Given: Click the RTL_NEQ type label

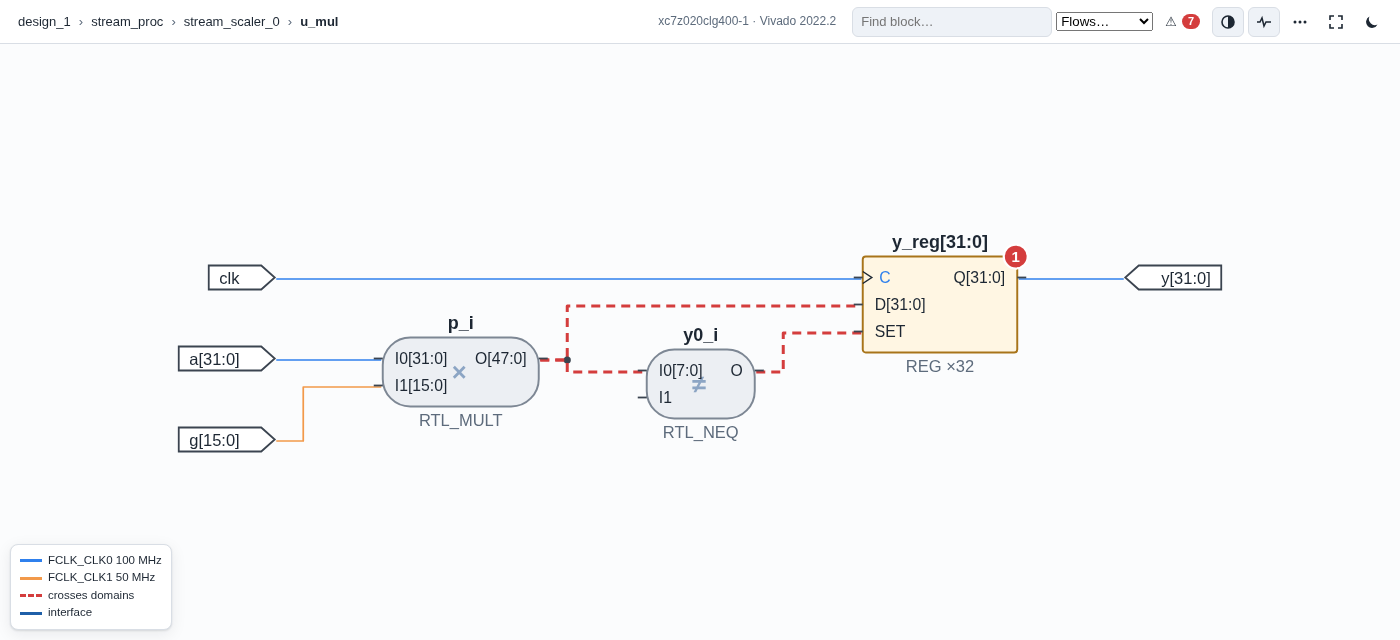Looking at the screenshot, I should pos(701,433).
